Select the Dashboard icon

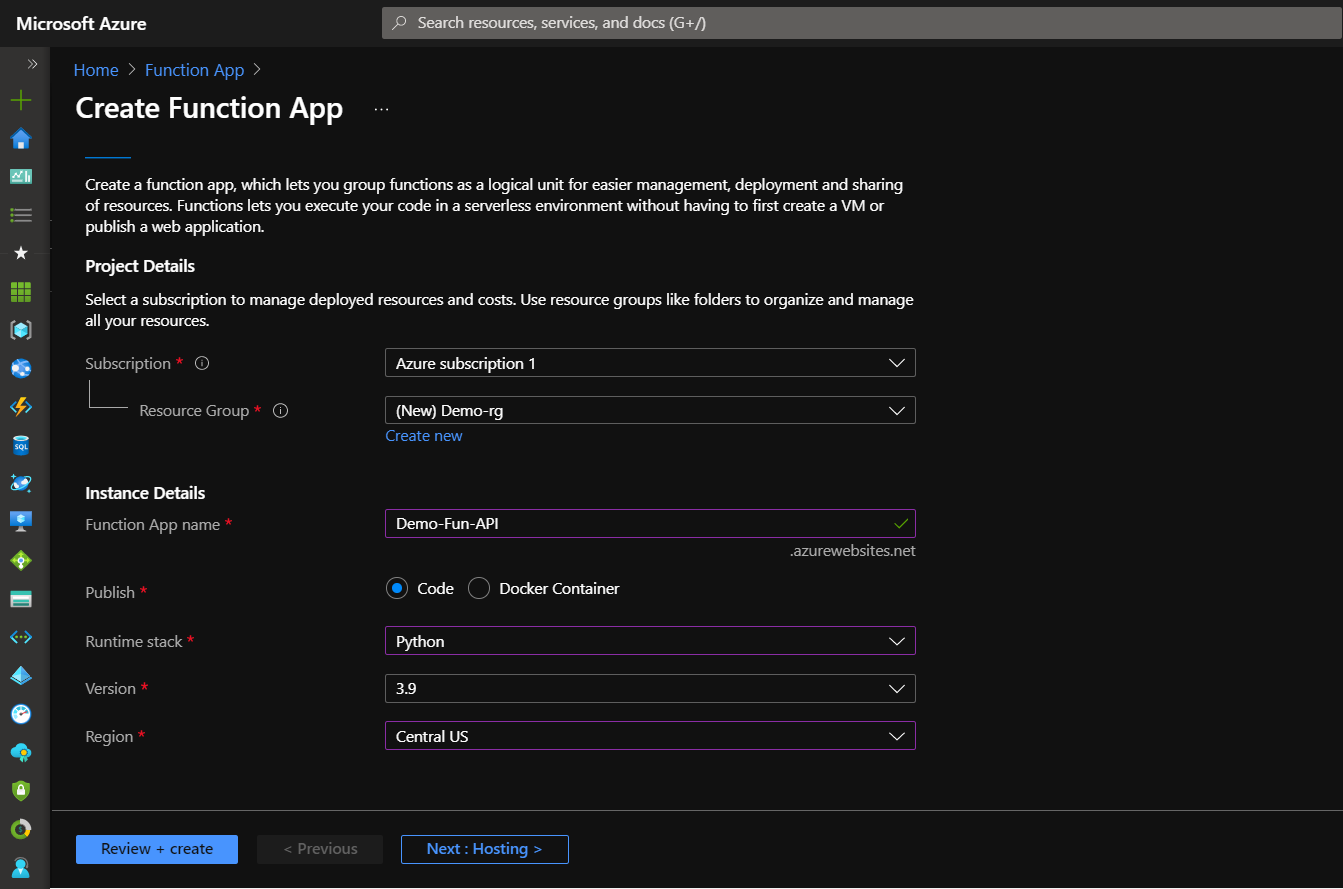click(x=21, y=176)
